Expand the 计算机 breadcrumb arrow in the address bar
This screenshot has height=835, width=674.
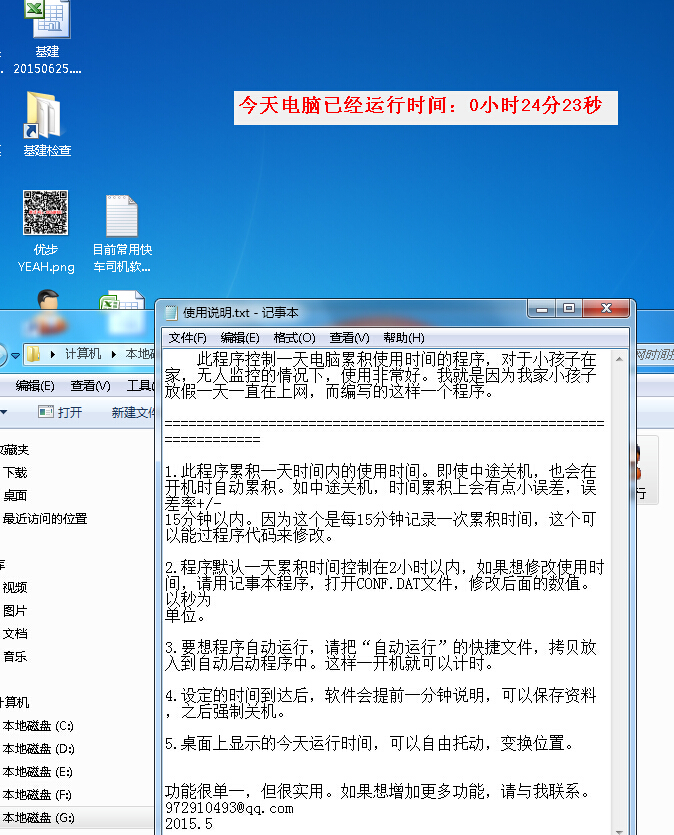coord(53,354)
